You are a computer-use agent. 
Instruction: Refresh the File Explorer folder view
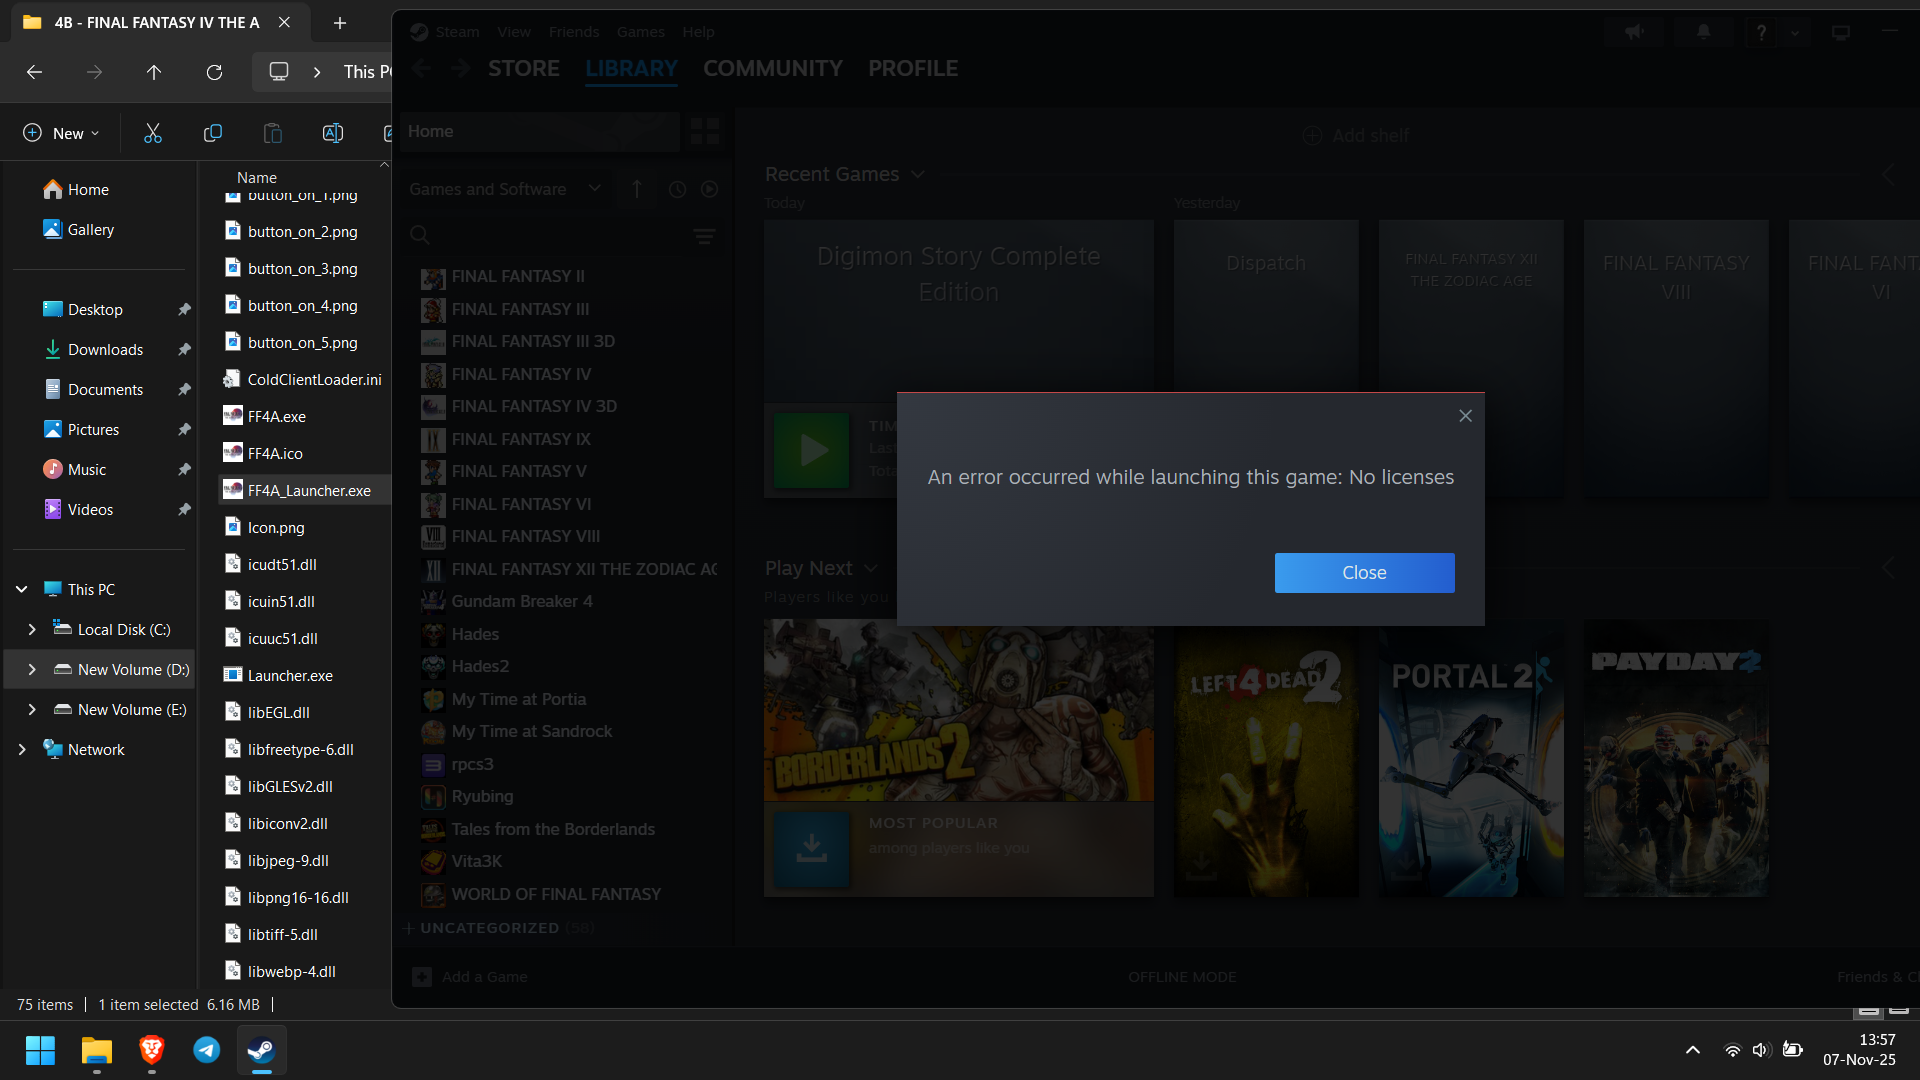214,72
